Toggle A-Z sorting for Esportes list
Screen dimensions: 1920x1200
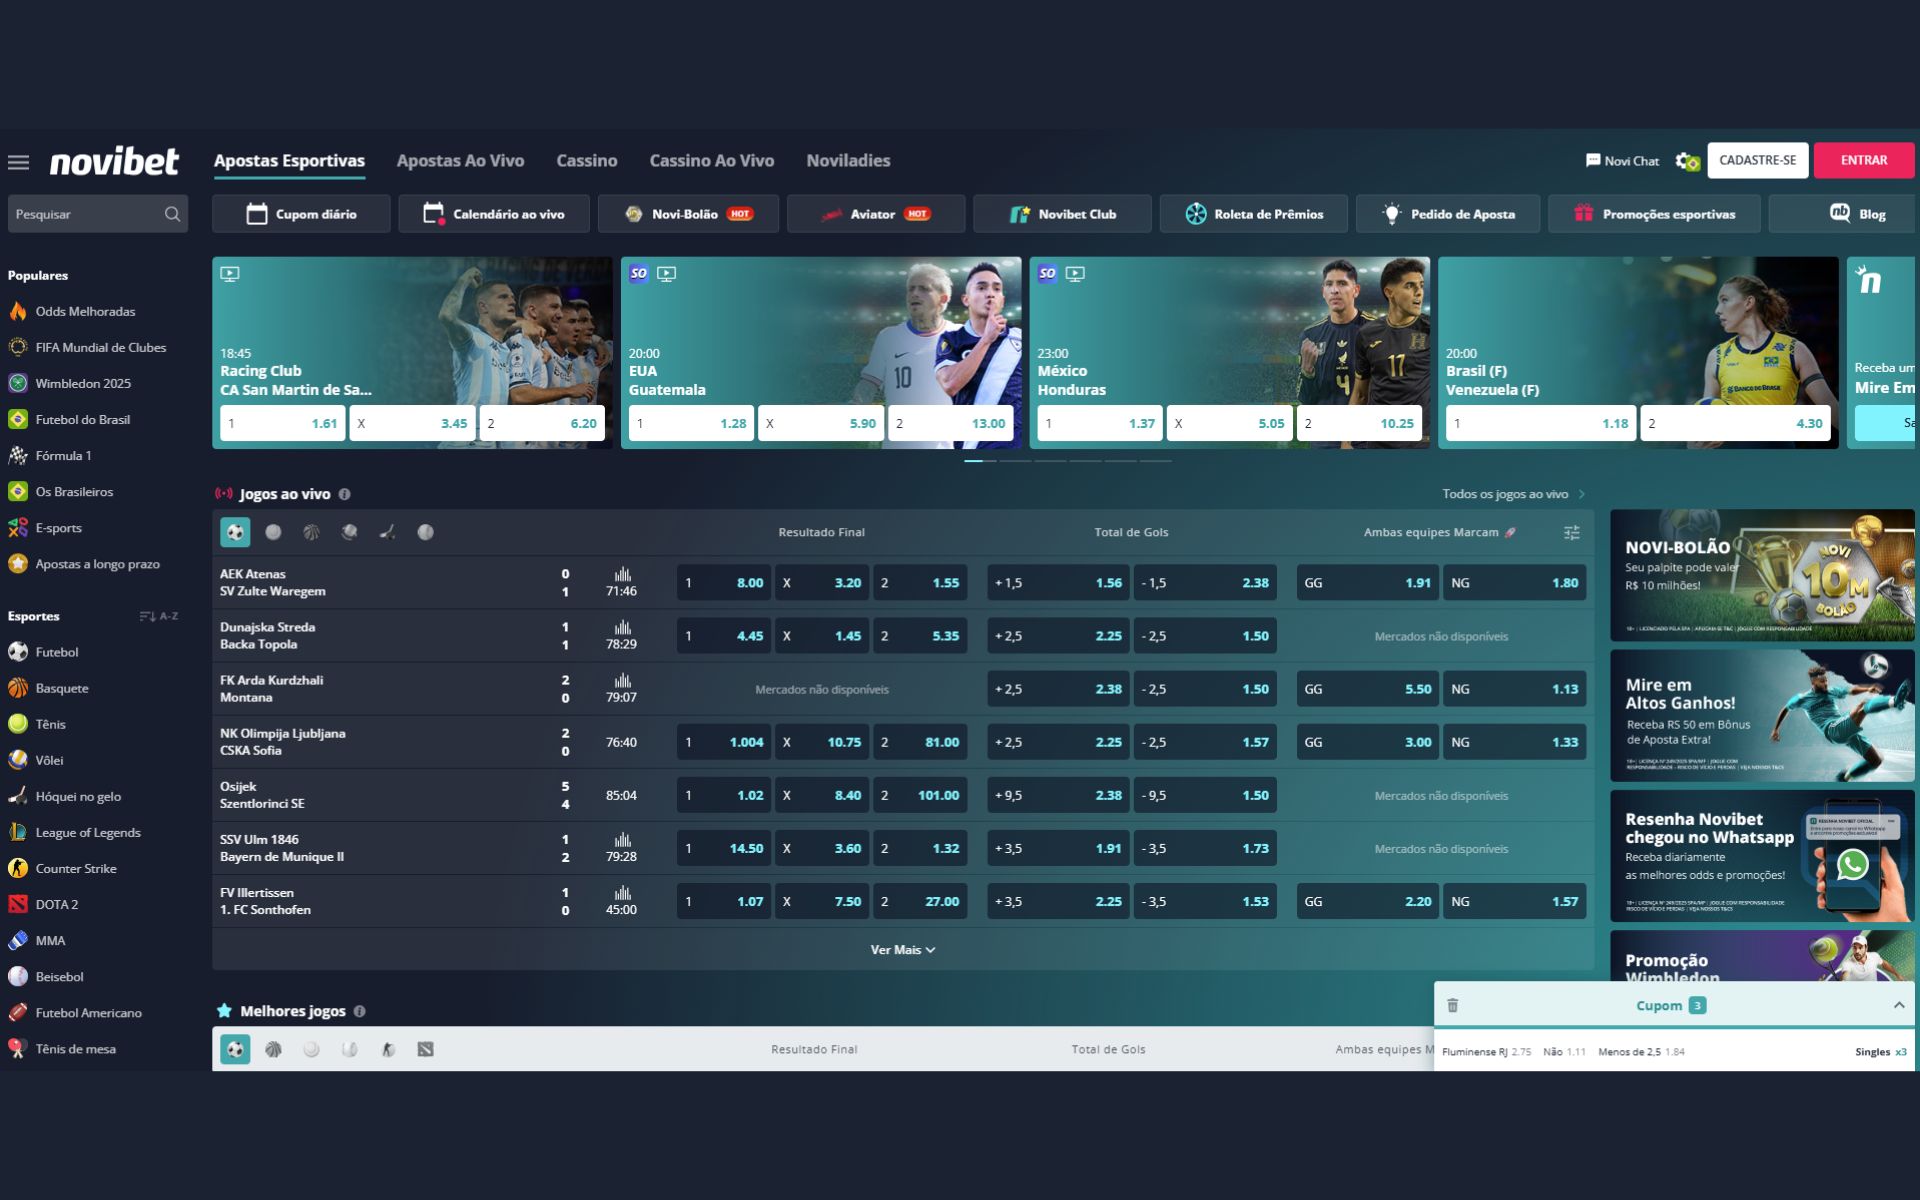[158, 616]
